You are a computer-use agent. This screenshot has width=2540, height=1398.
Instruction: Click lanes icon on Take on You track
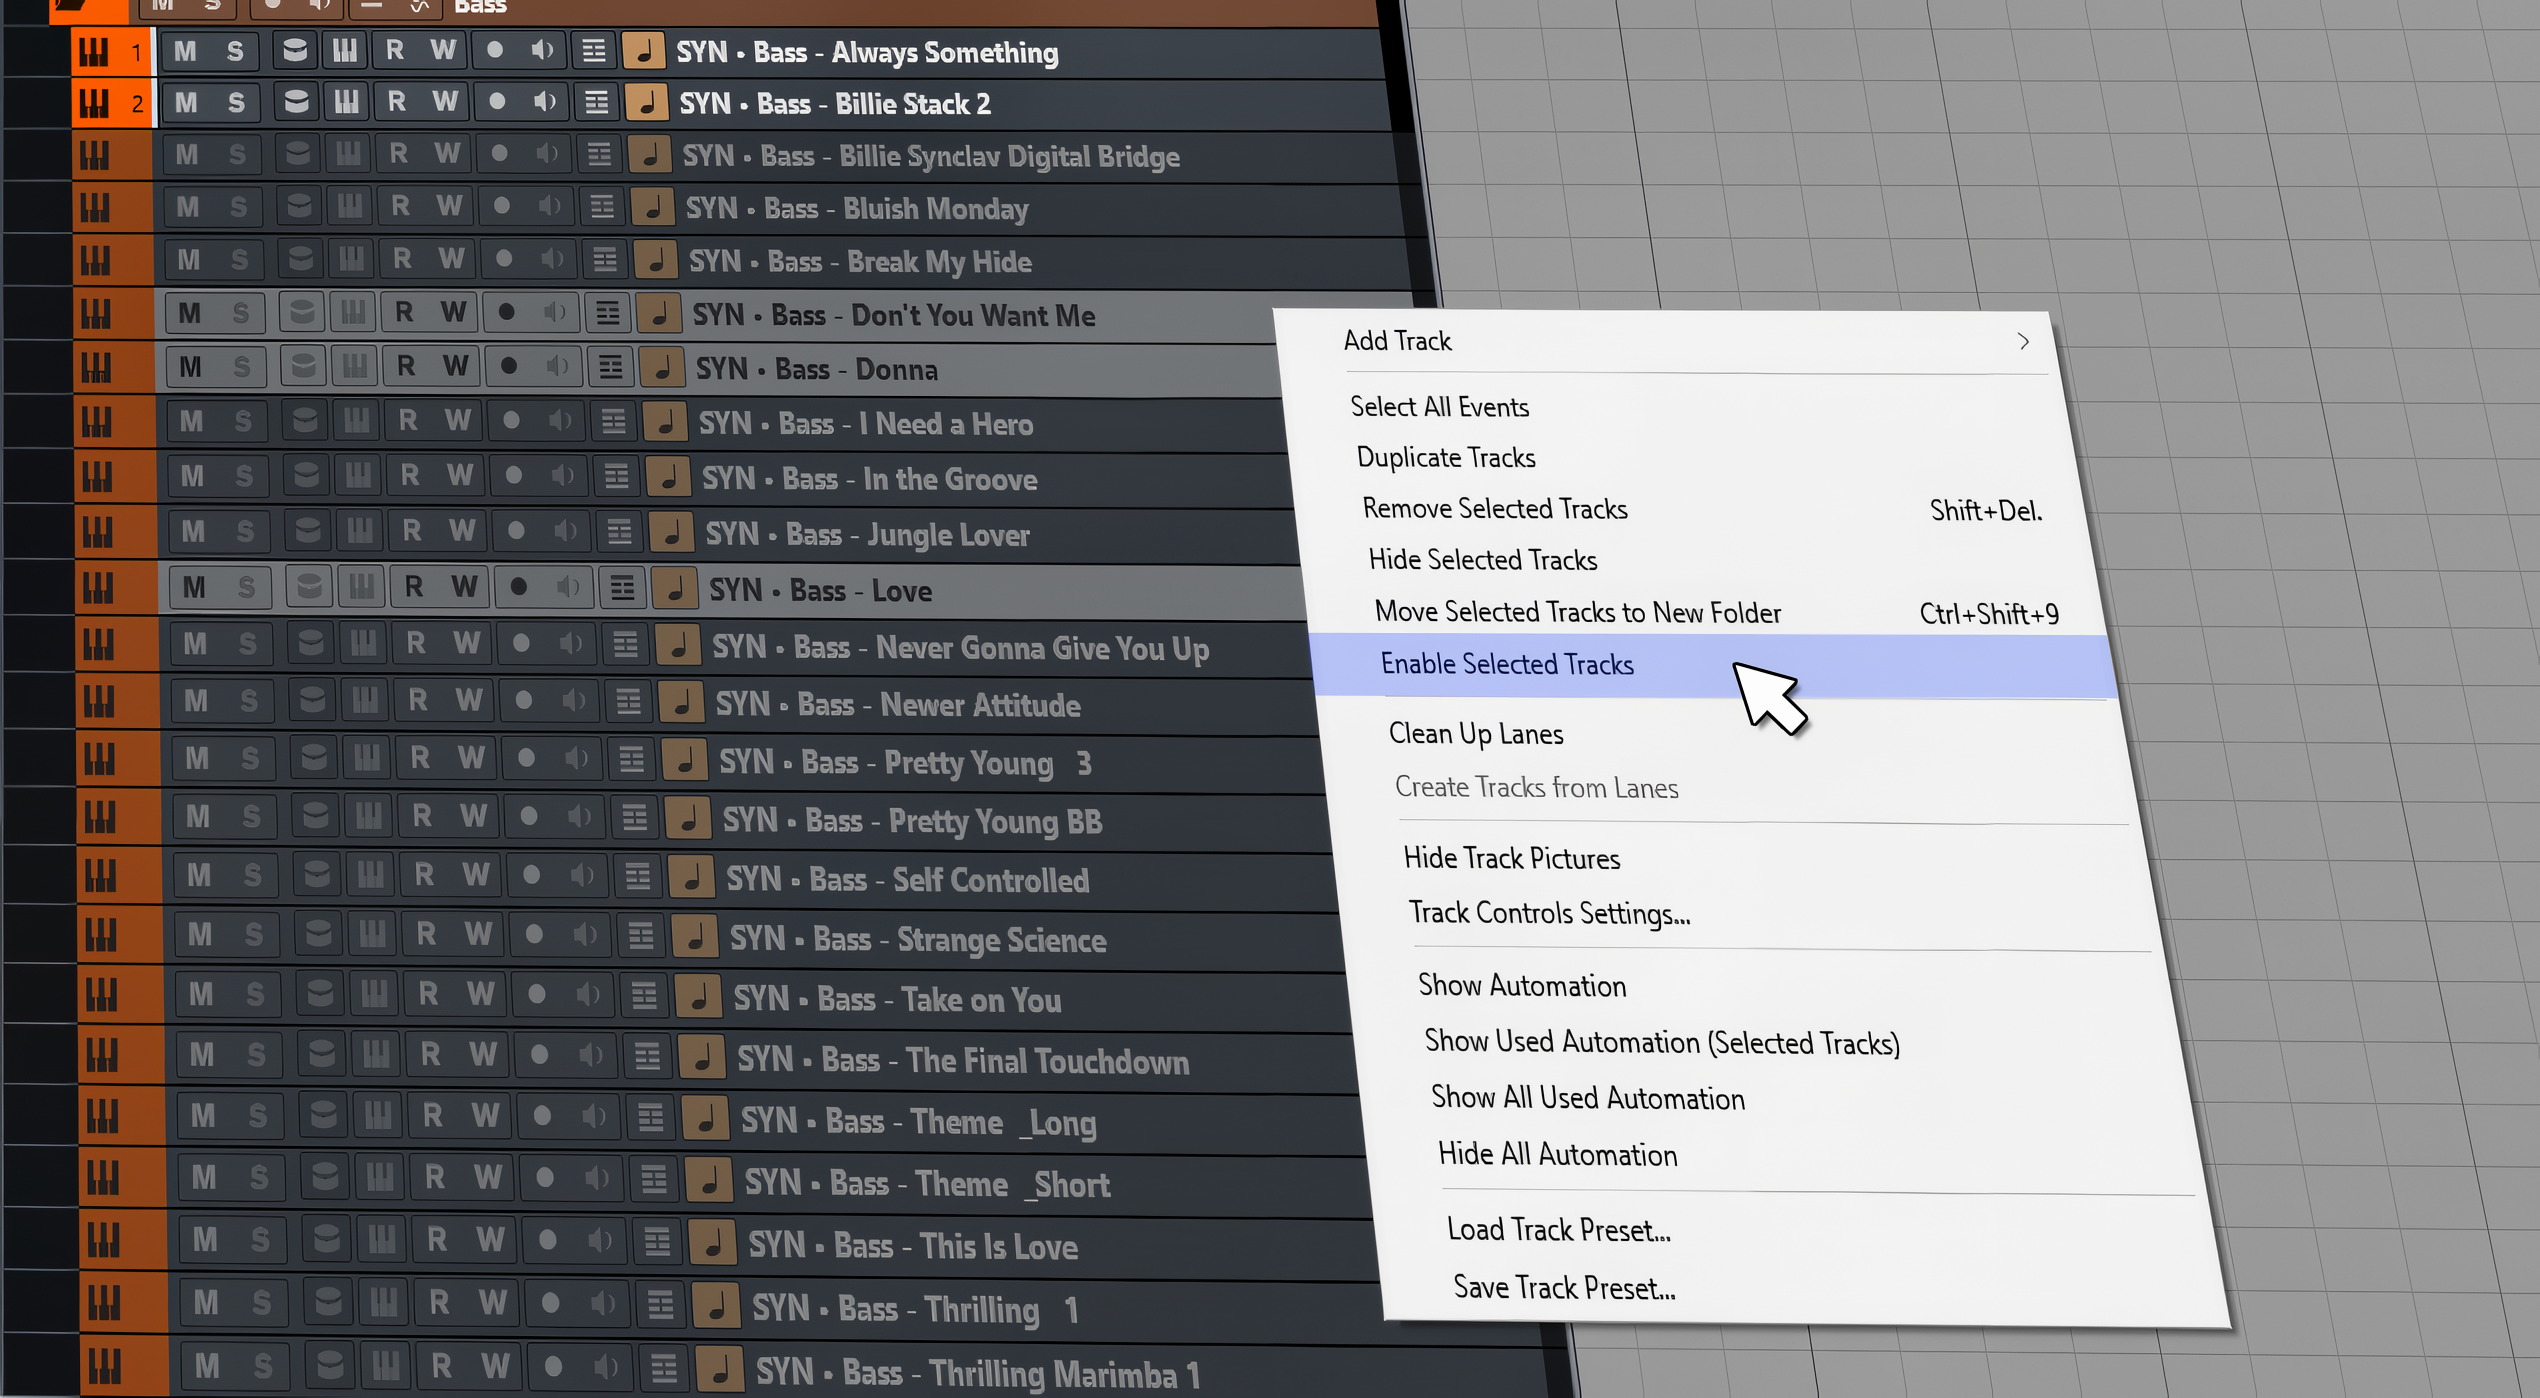point(644,996)
